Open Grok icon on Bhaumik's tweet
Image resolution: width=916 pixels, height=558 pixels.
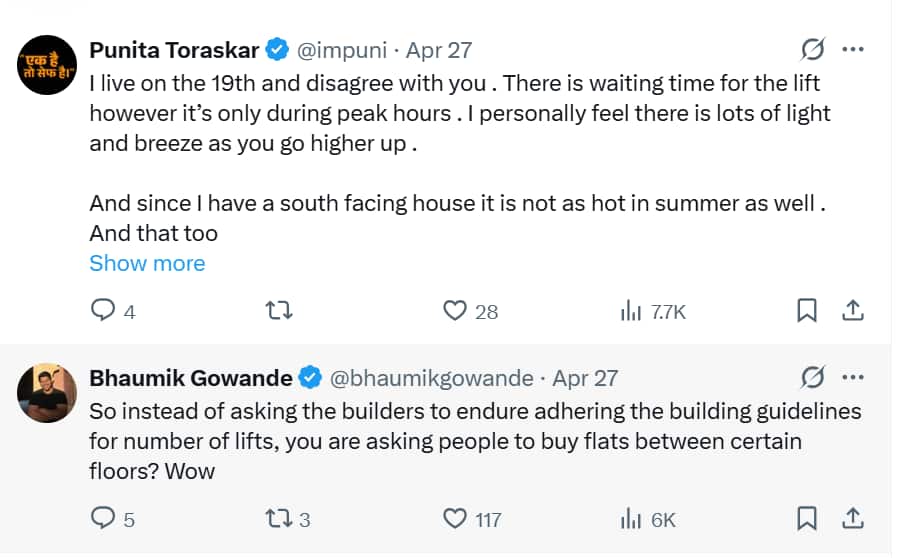pyautogui.click(x=812, y=378)
